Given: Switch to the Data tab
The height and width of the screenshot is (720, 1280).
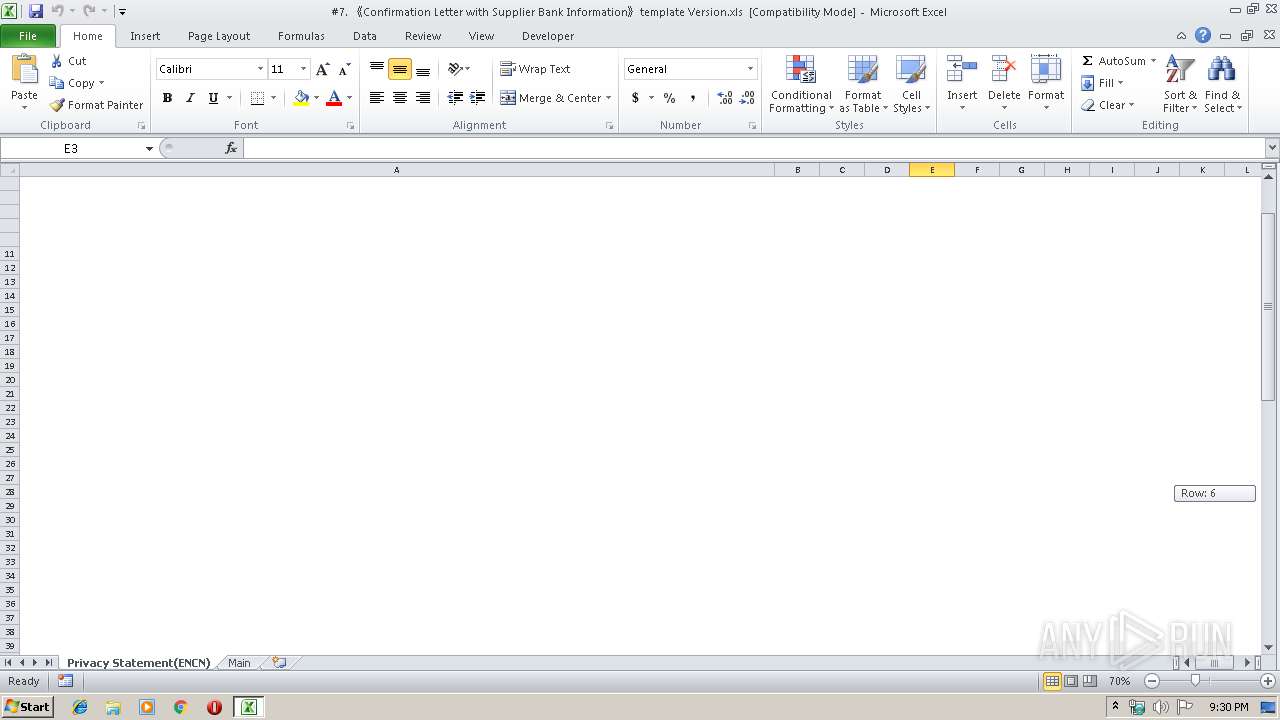Looking at the screenshot, I should 365,36.
